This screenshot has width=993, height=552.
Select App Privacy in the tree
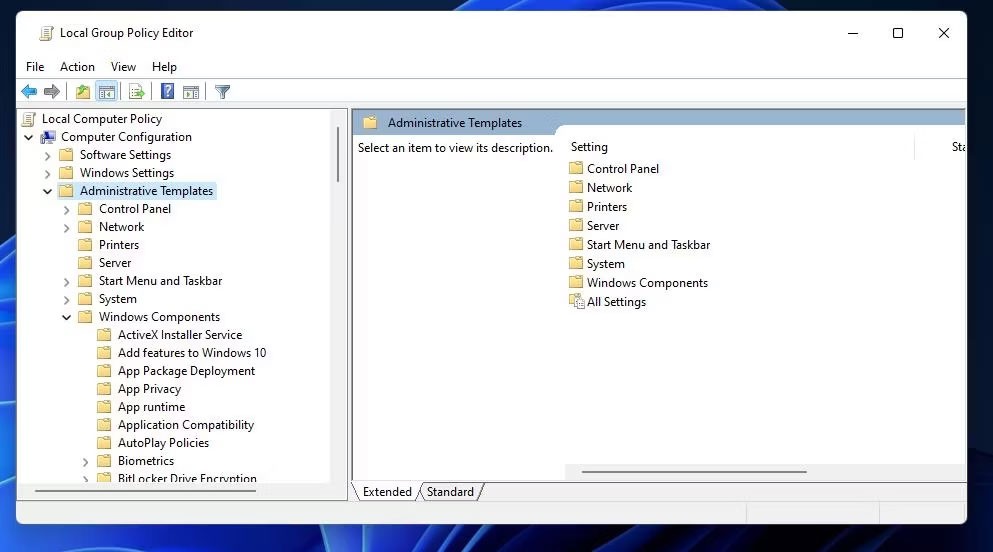point(149,389)
